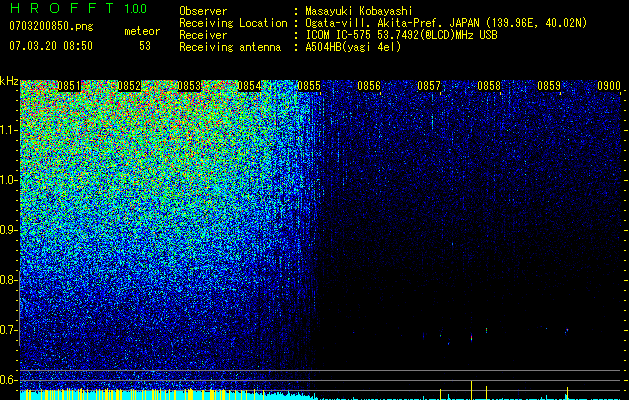The image size is (629, 400).
Task: Click the 0857 time marker
Action: (x=429, y=86)
